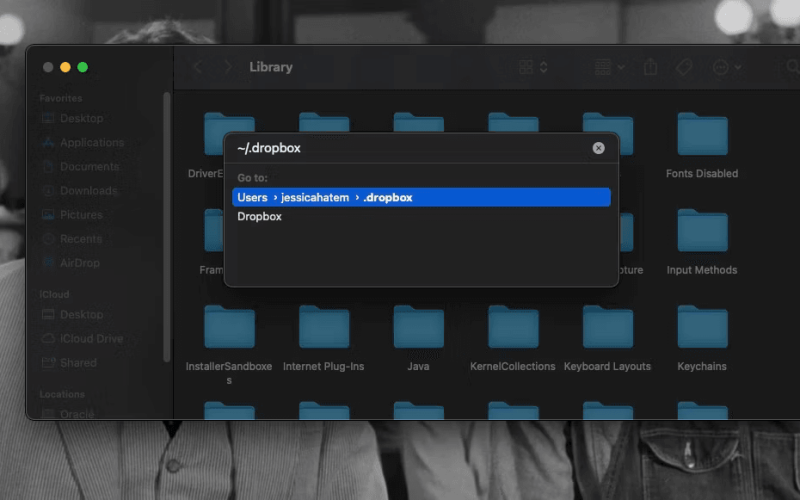Switch Finder icon view mode

pyautogui.click(x=533, y=67)
